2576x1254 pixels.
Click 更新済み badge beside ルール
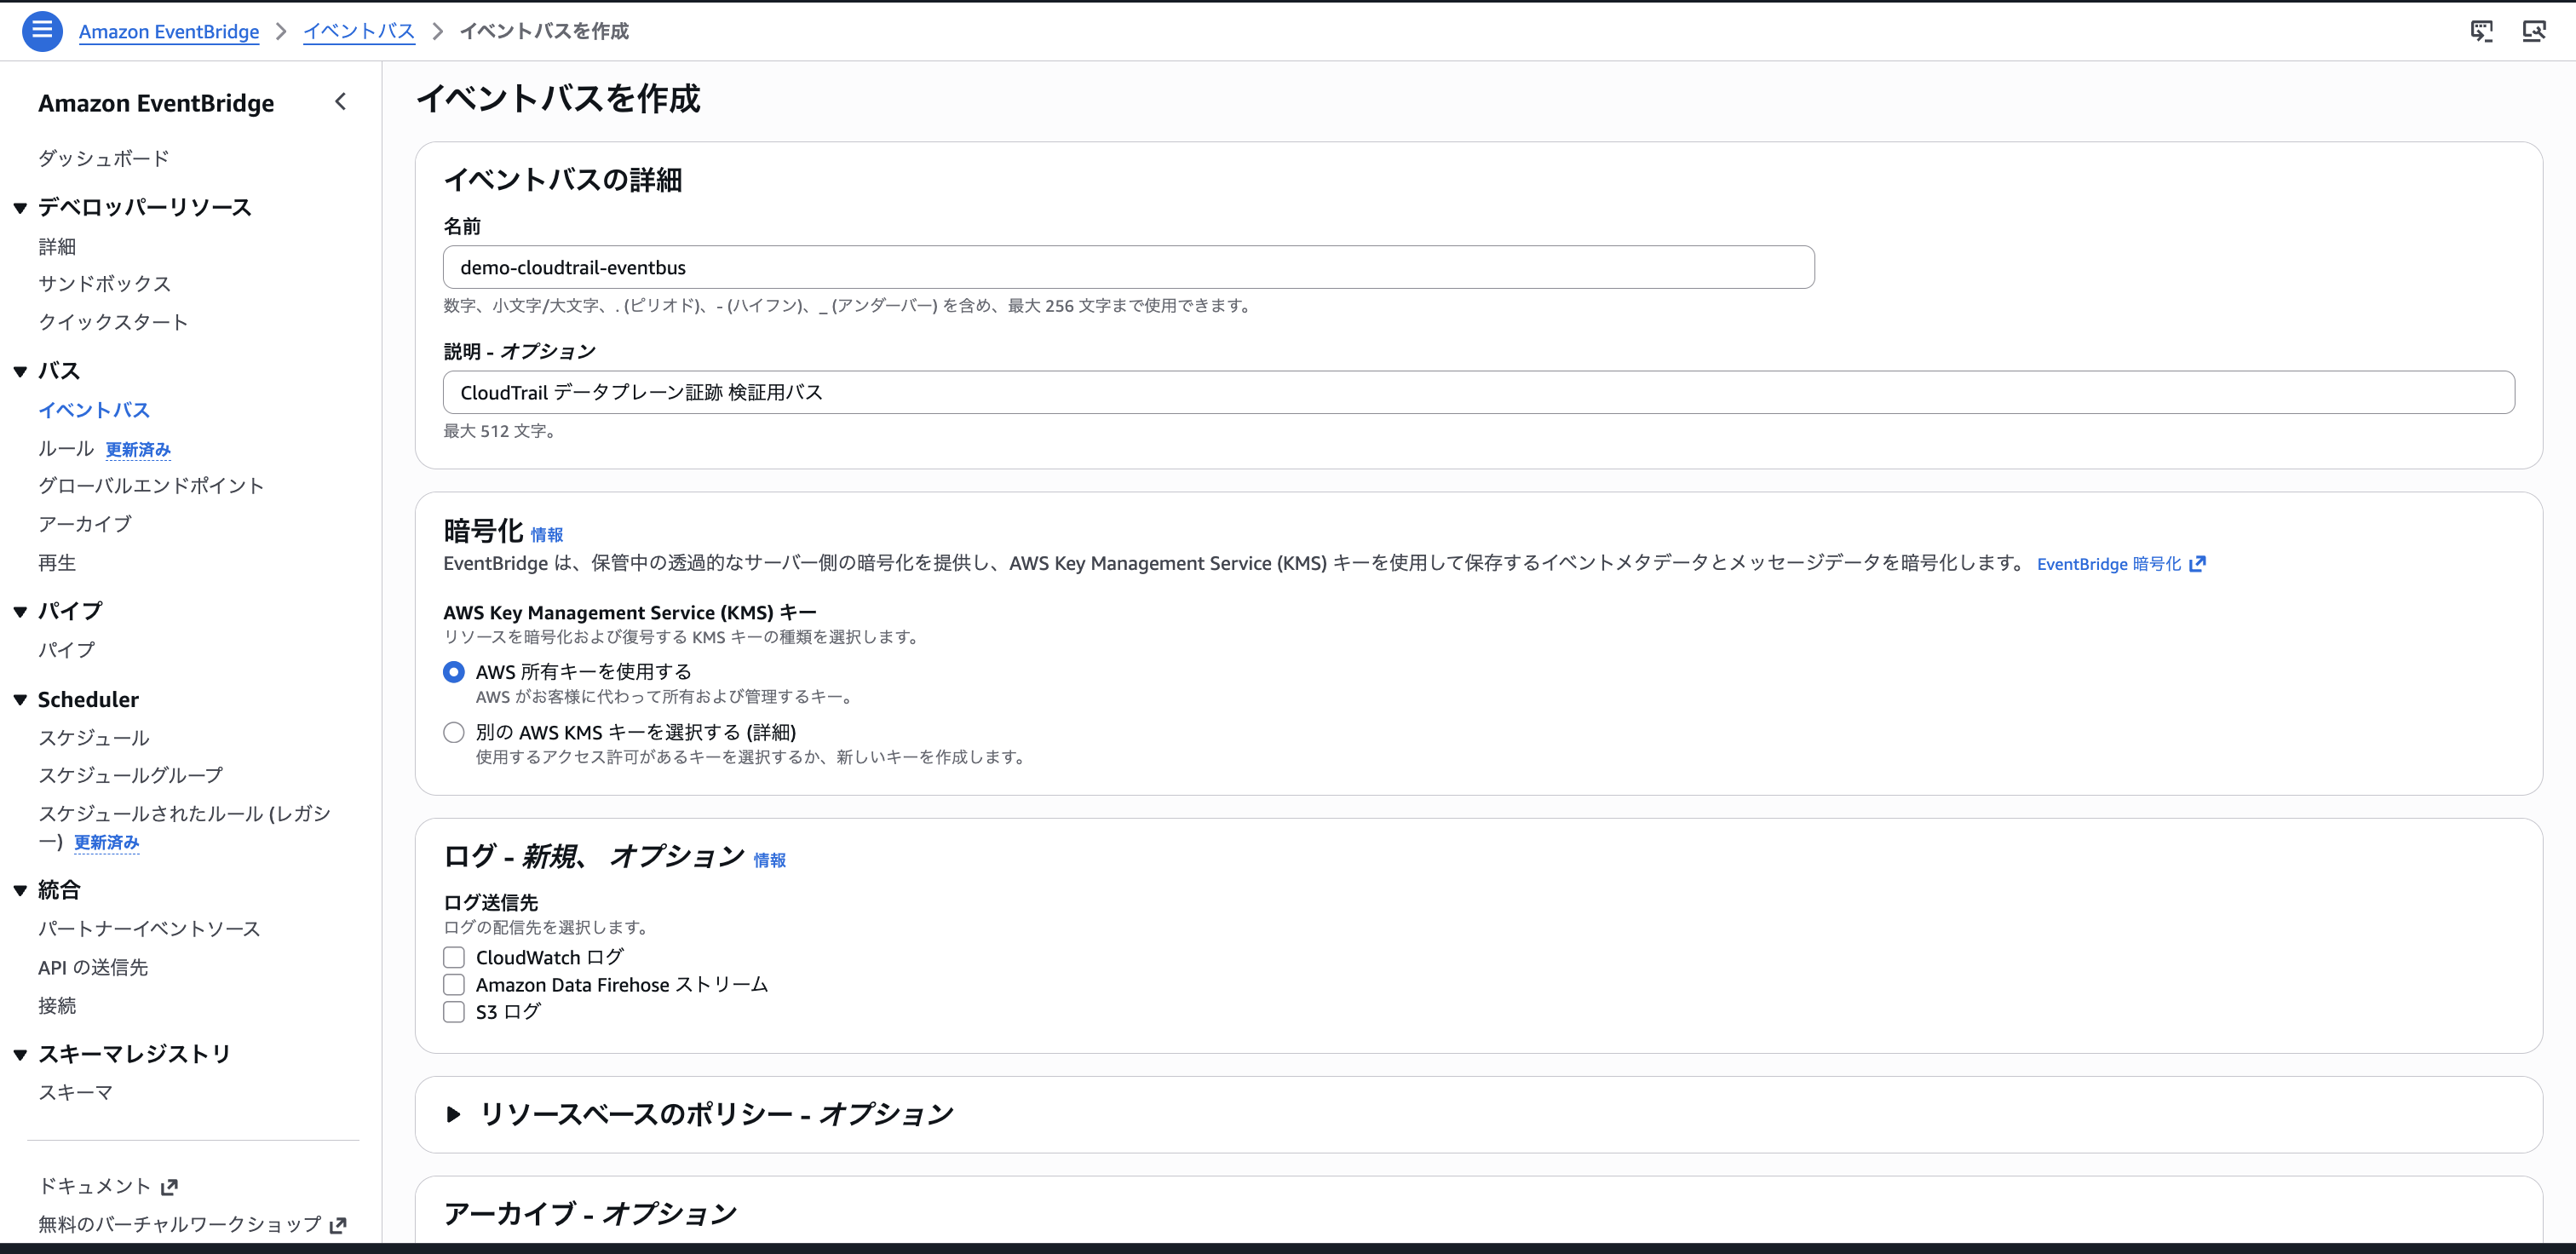(138, 450)
